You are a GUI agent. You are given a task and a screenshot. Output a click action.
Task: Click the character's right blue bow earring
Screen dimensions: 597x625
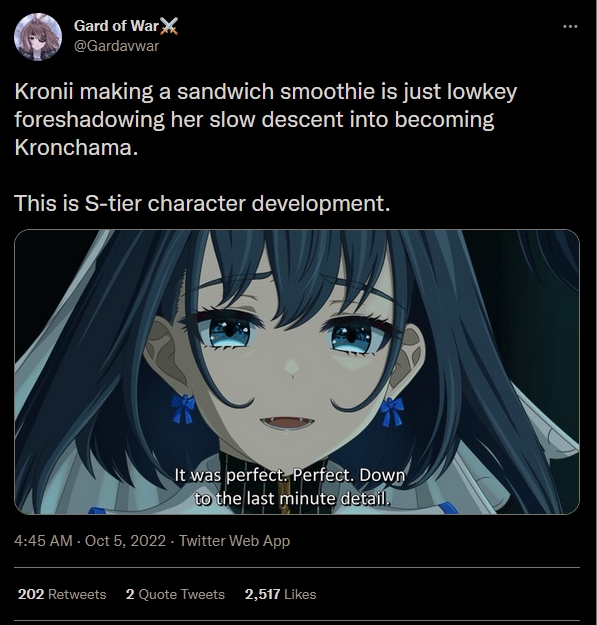click(392, 411)
